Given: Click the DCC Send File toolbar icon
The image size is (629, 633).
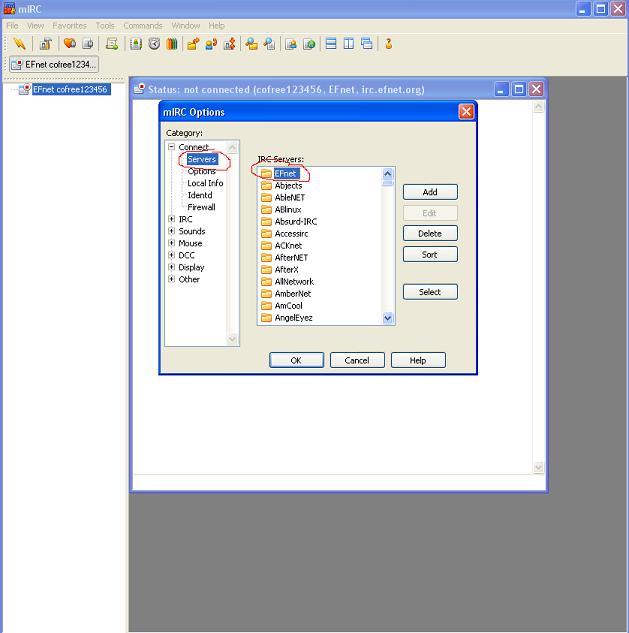Looking at the screenshot, I should point(193,44).
